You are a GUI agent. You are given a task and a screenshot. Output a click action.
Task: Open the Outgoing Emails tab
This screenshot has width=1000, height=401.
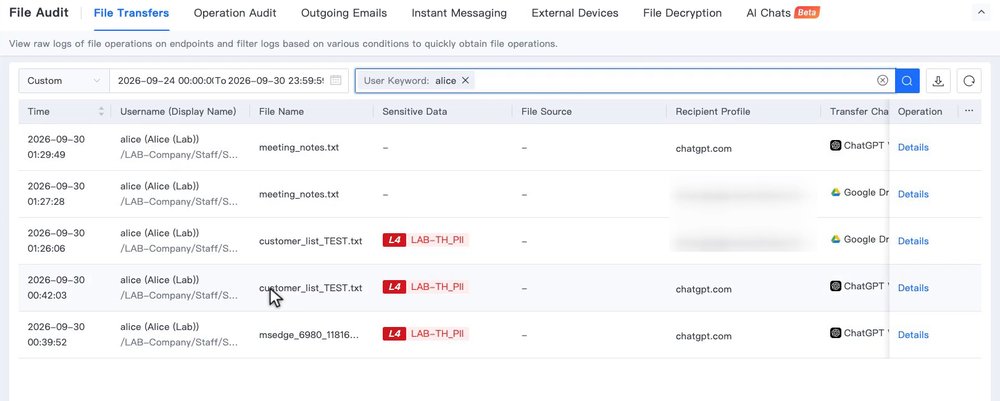344,13
